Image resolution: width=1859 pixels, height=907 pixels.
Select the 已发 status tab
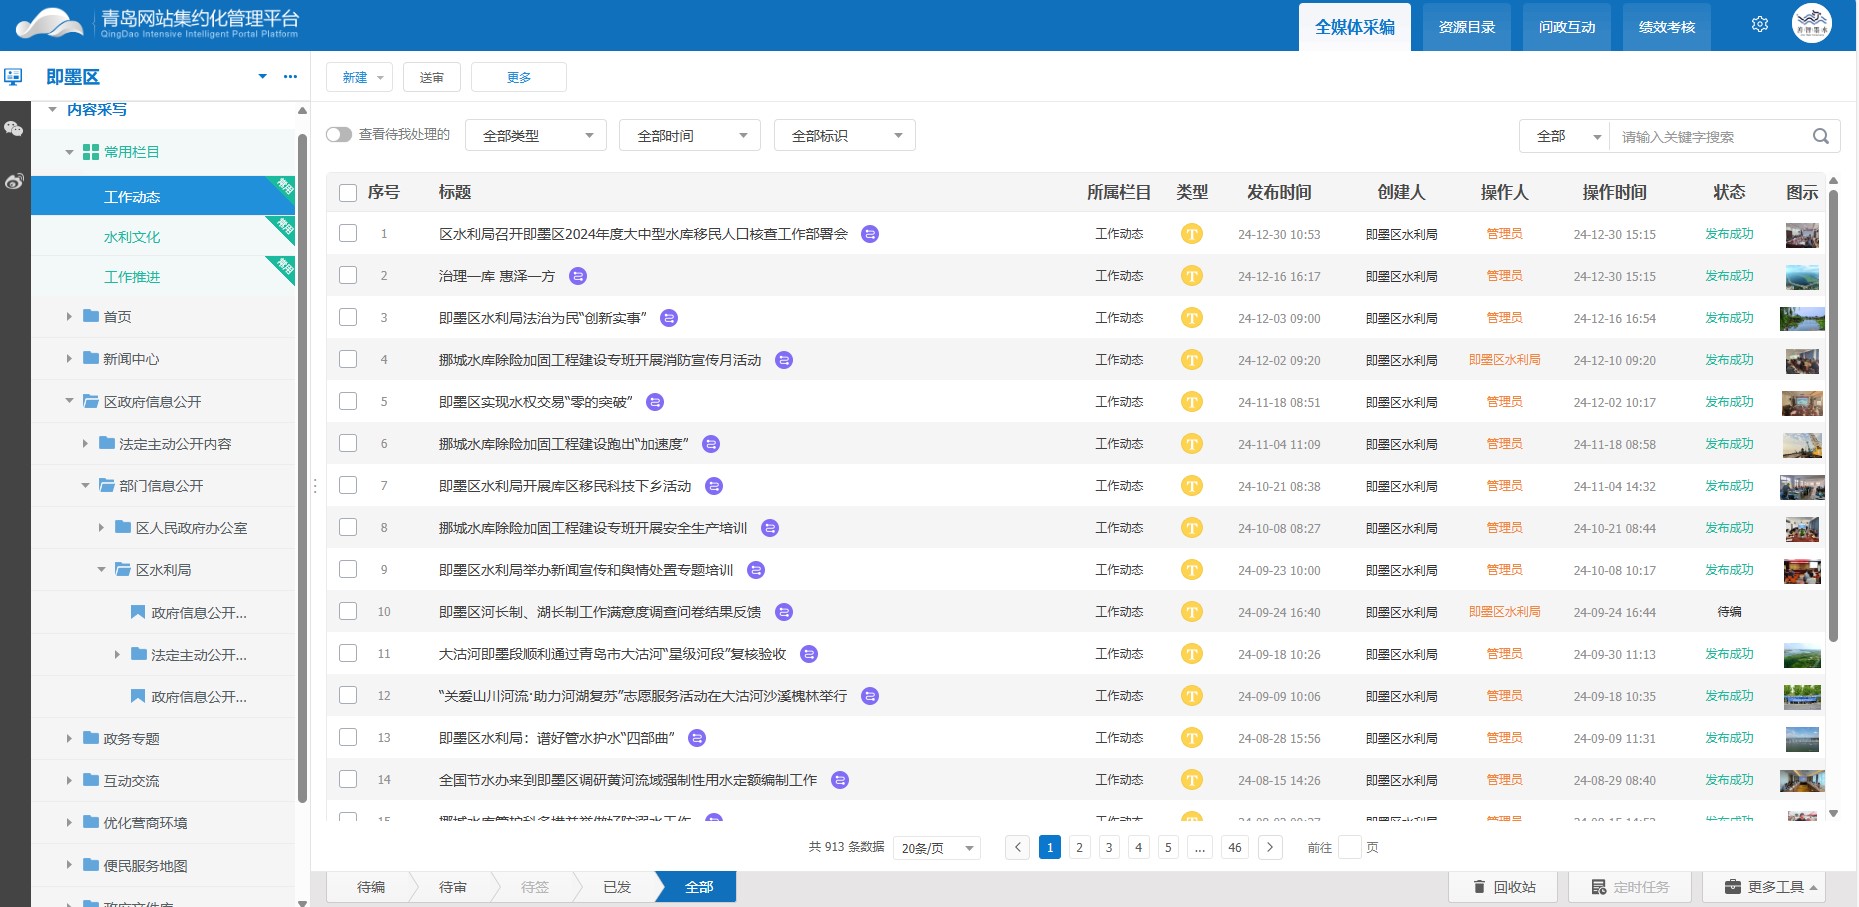pyautogui.click(x=617, y=887)
